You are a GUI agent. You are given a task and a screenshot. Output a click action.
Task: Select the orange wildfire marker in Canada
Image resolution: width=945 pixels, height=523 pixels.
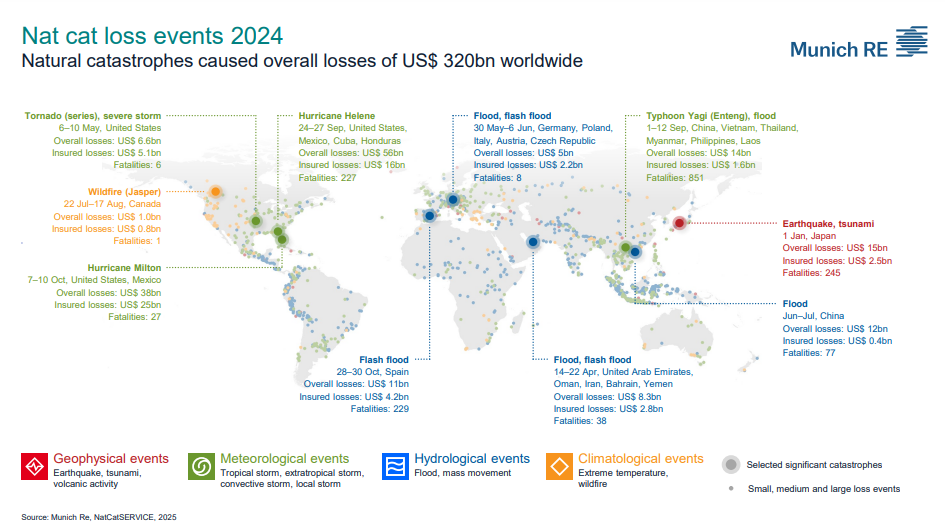(x=215, y=191)
